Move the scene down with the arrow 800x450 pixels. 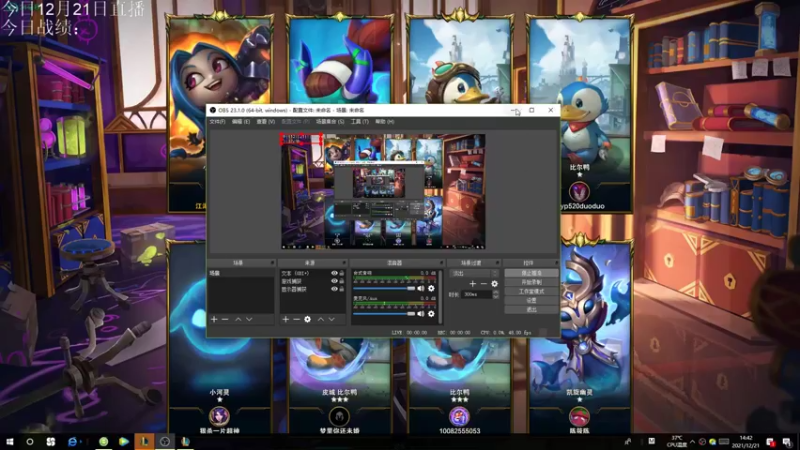pos(249,319)
